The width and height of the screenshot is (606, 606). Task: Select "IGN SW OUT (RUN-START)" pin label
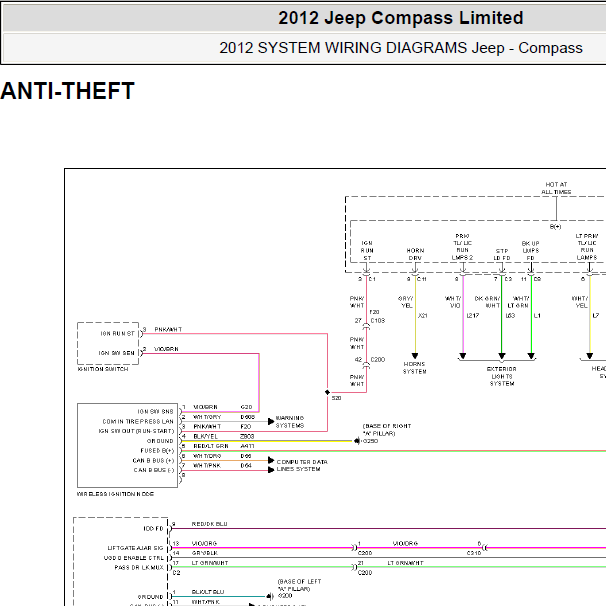pyautogui.click(x=136, y=431)
